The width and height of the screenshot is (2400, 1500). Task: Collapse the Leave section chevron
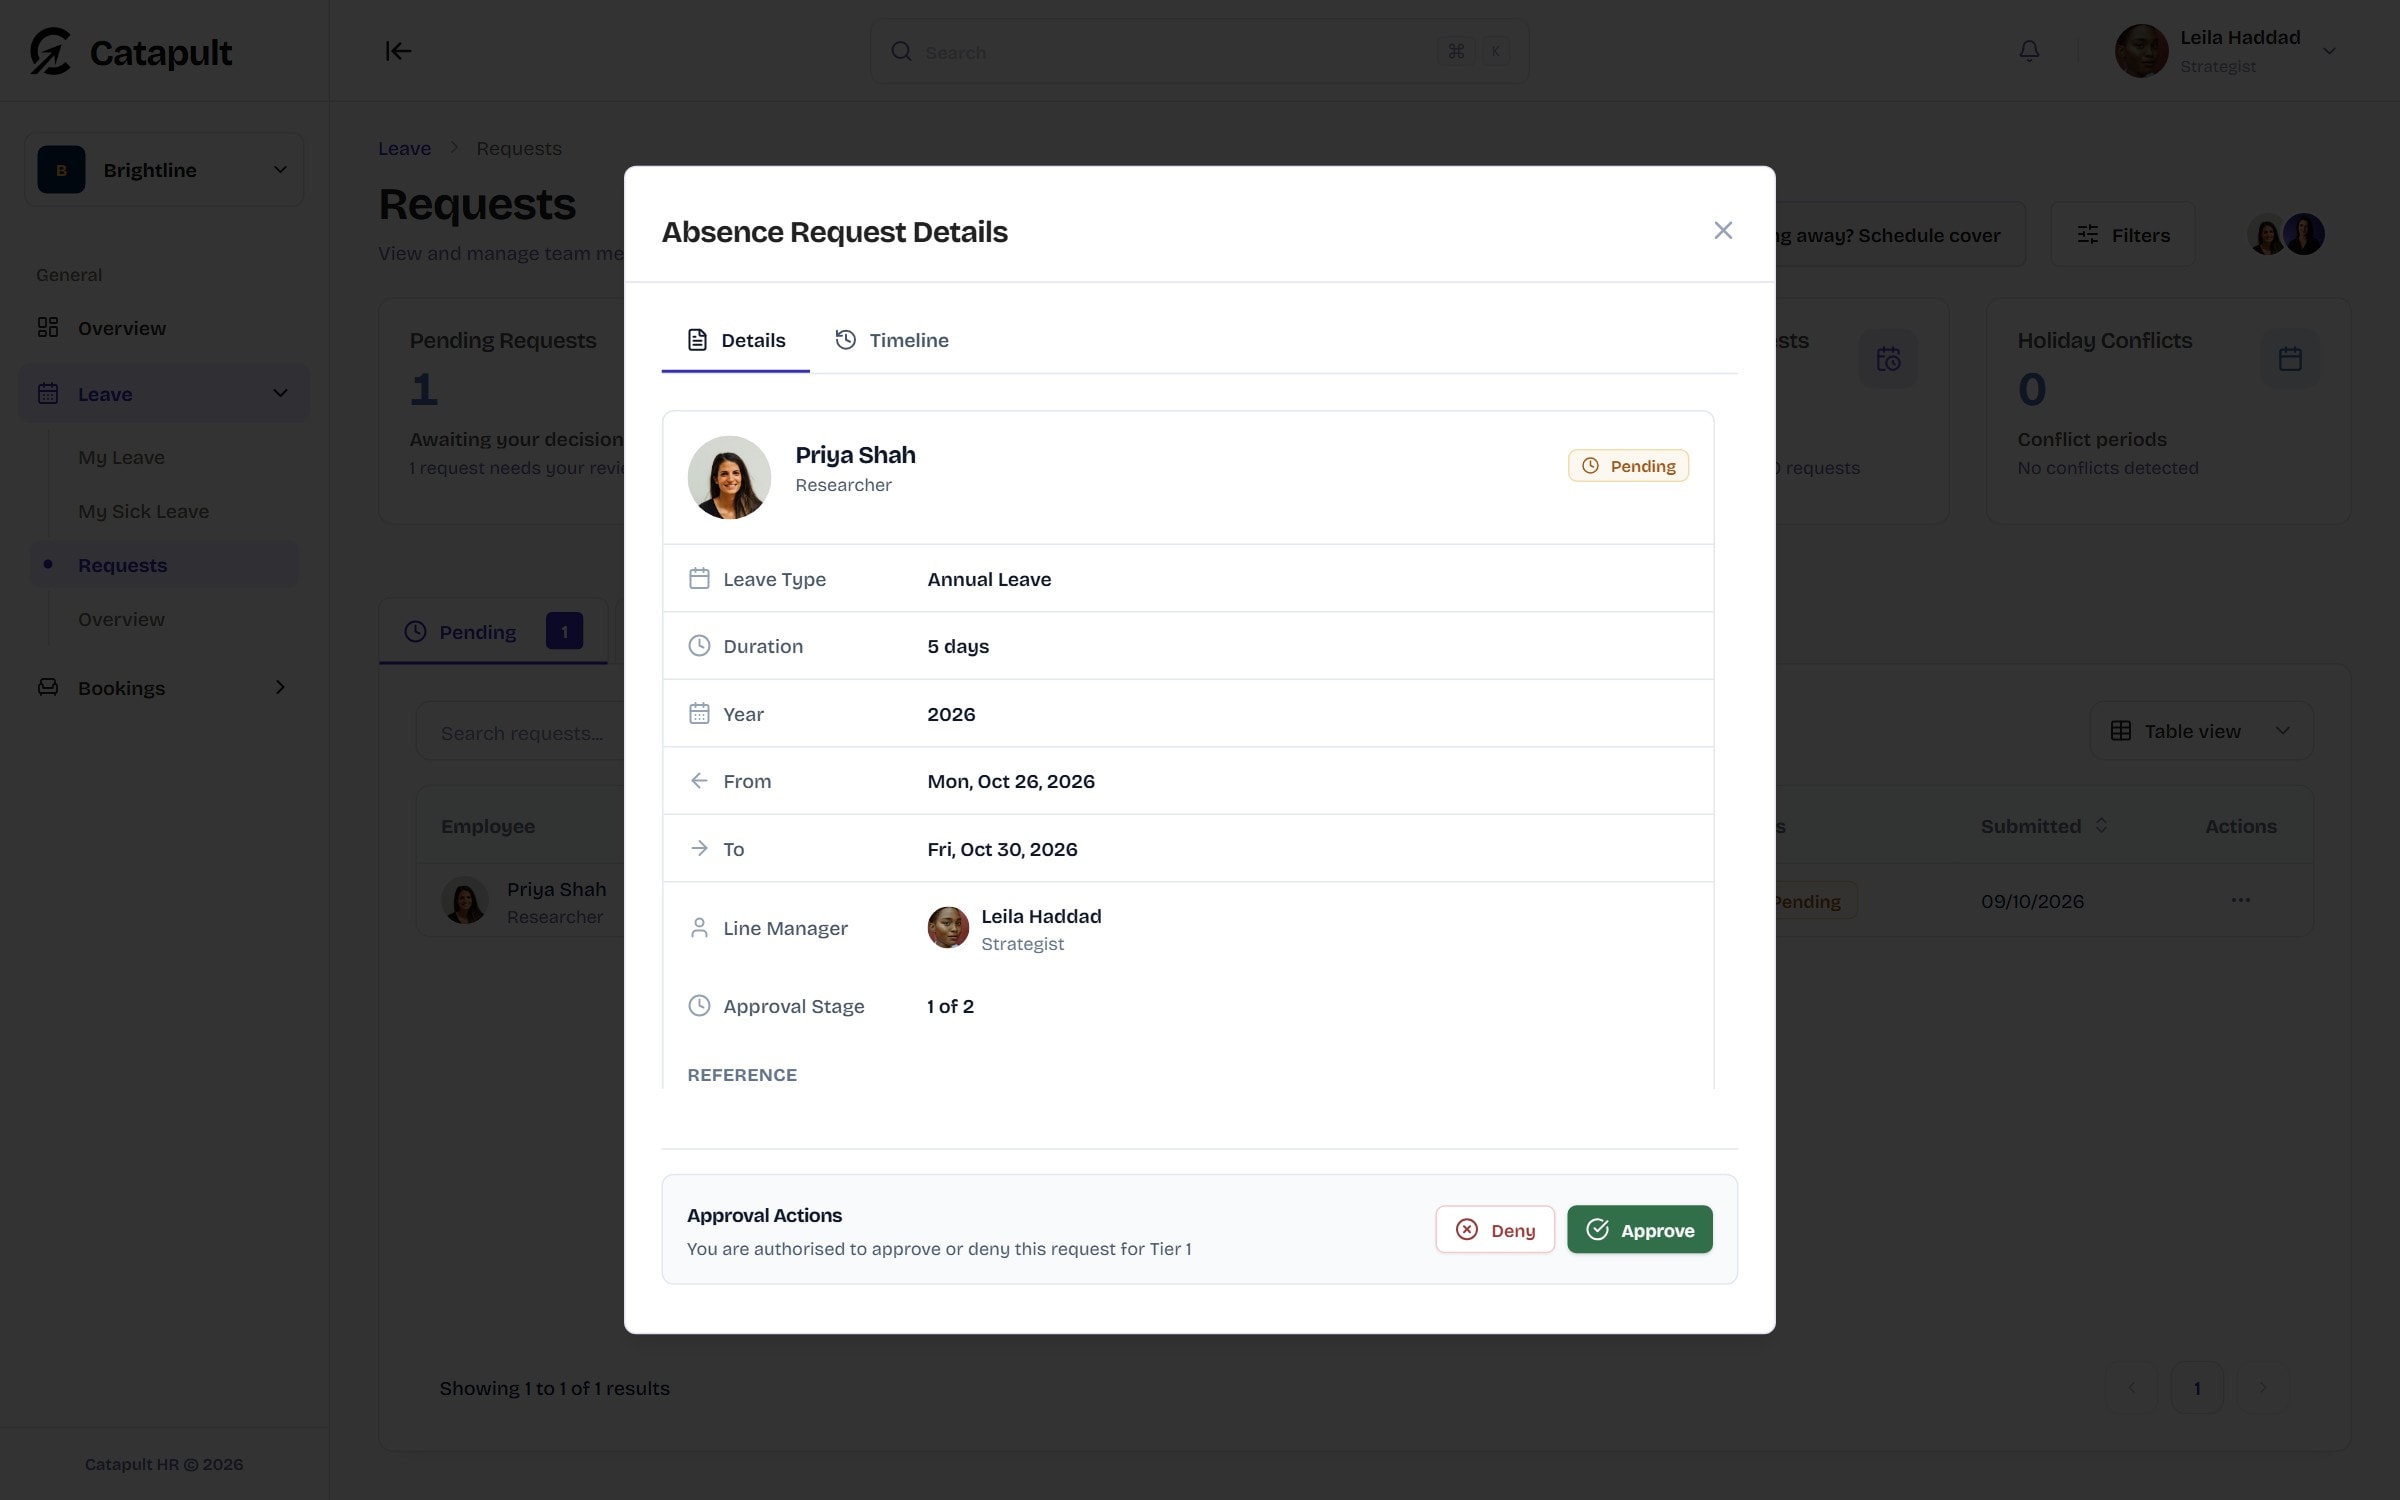click(x=280, y=393)
